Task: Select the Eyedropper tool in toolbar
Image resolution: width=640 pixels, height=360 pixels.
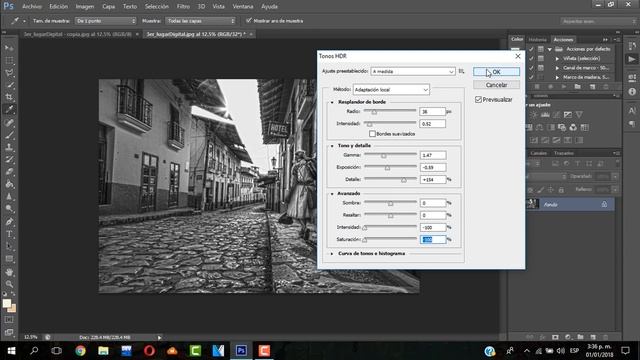Action: (x=9, y=109)
